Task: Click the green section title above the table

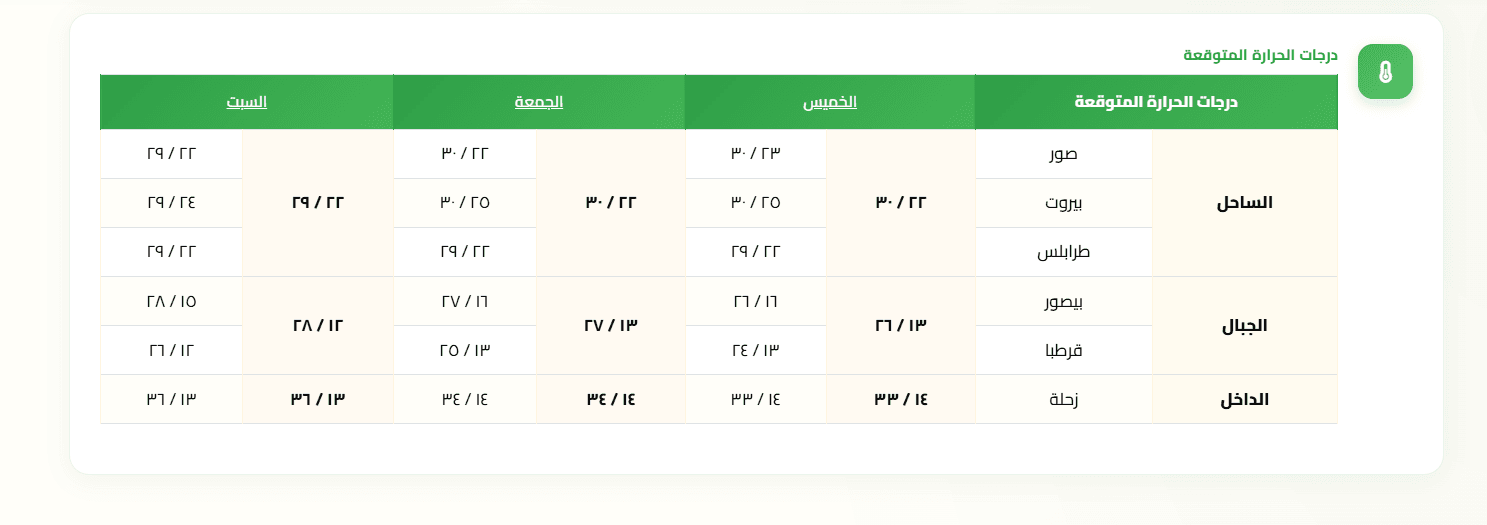Action: point(1260,54)
